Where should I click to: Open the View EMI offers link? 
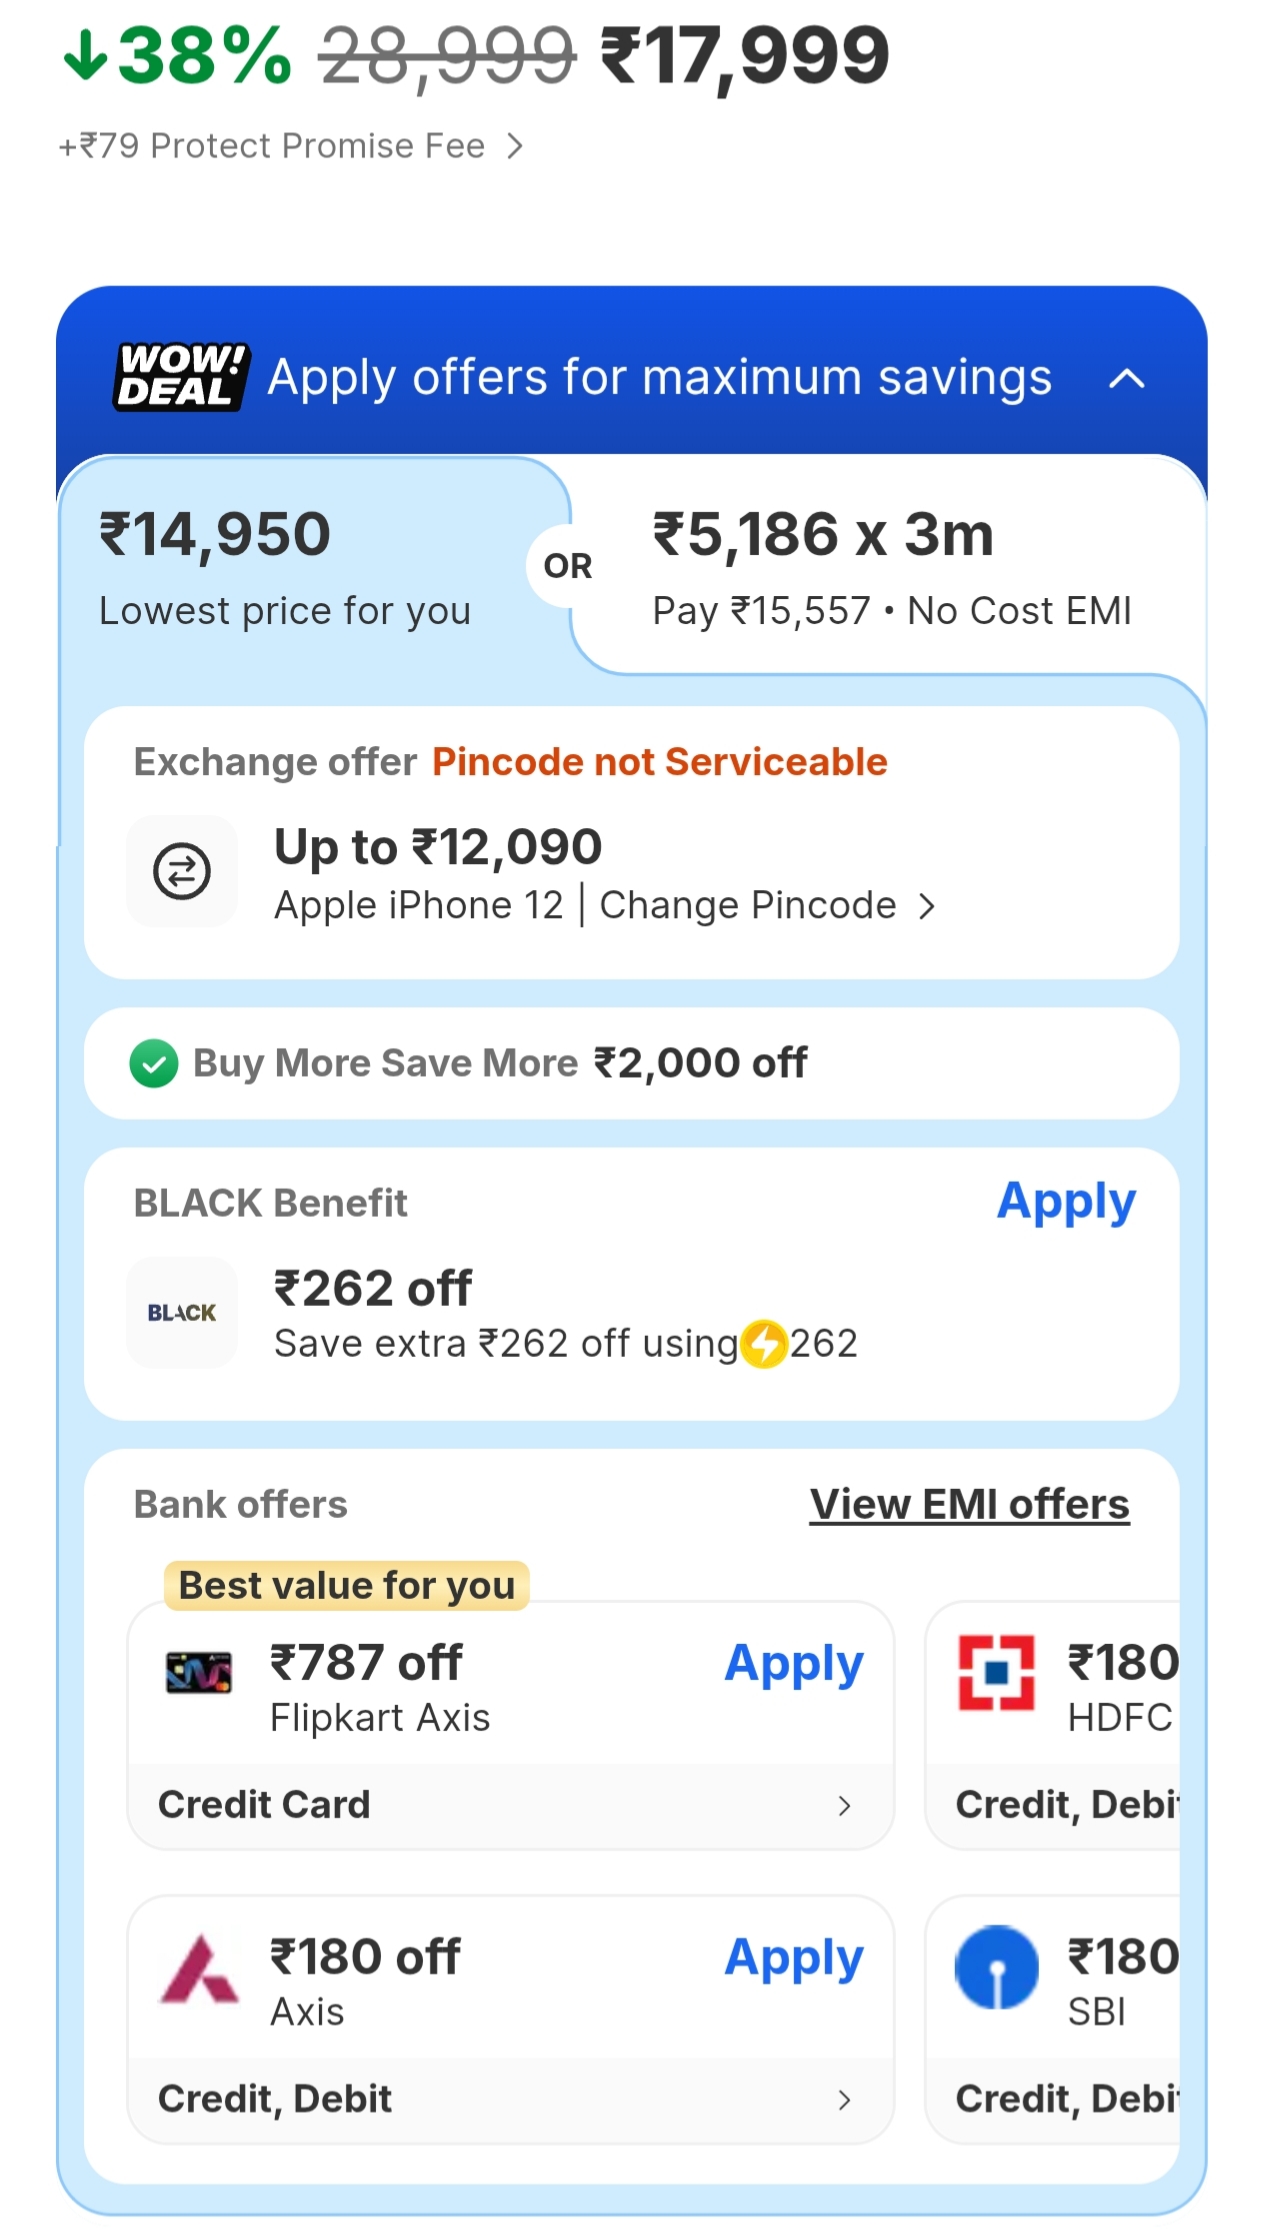(969, 1504)
